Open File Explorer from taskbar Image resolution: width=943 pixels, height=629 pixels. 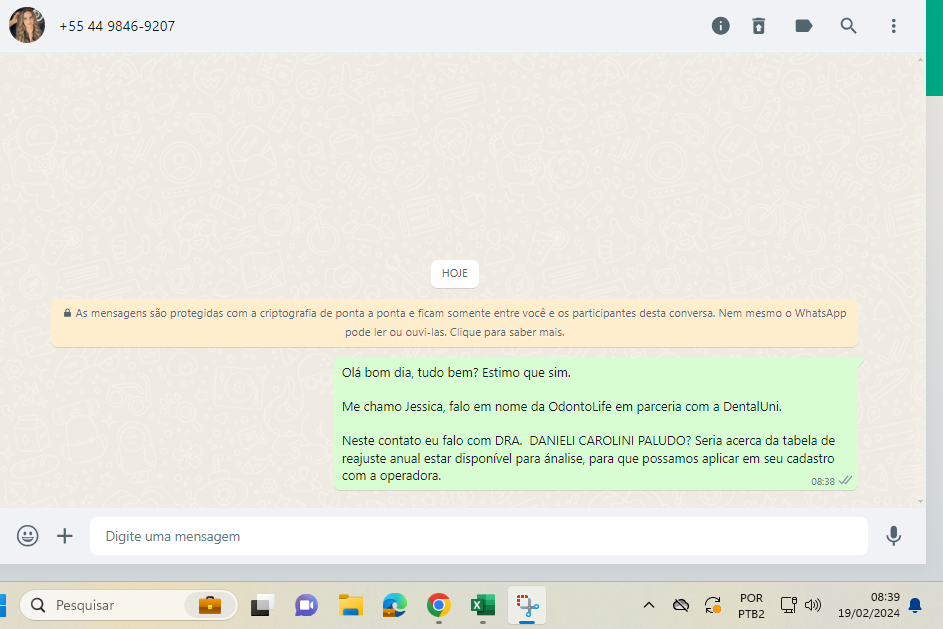351,605
